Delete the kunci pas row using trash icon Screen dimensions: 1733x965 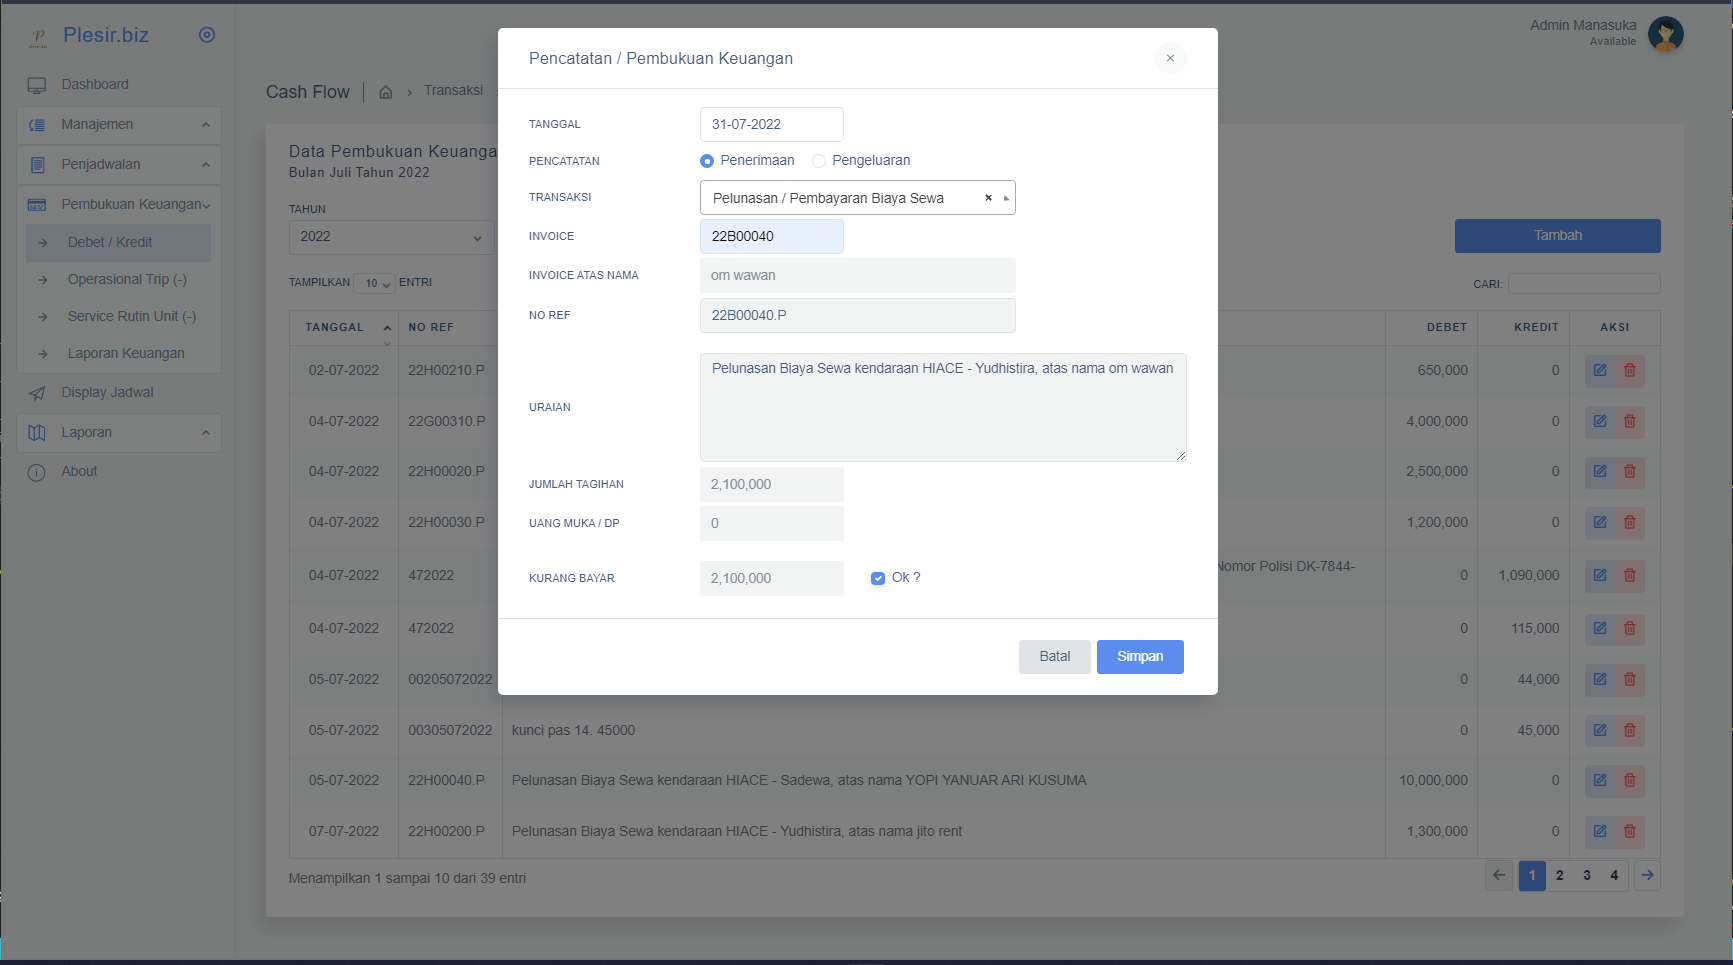coord(1629,730)
